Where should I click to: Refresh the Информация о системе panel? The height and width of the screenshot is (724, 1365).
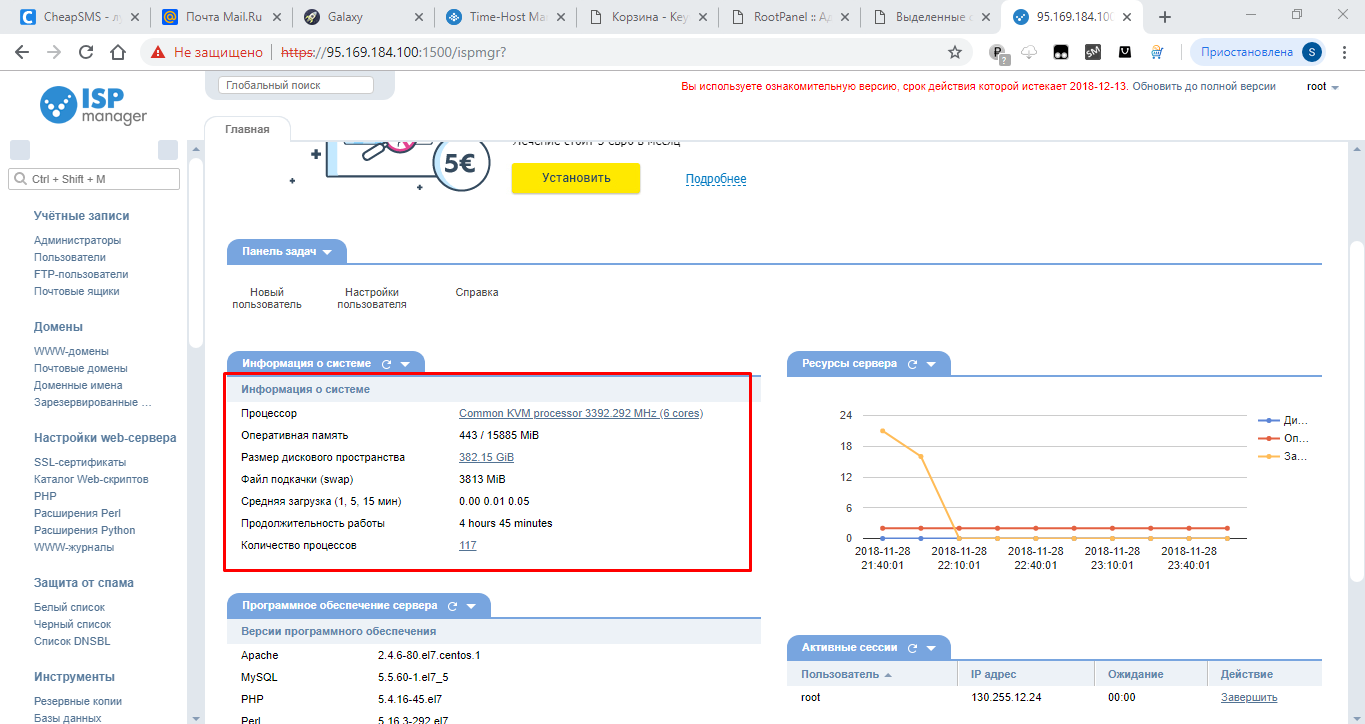pyautogui.click(x=386, y=364)
